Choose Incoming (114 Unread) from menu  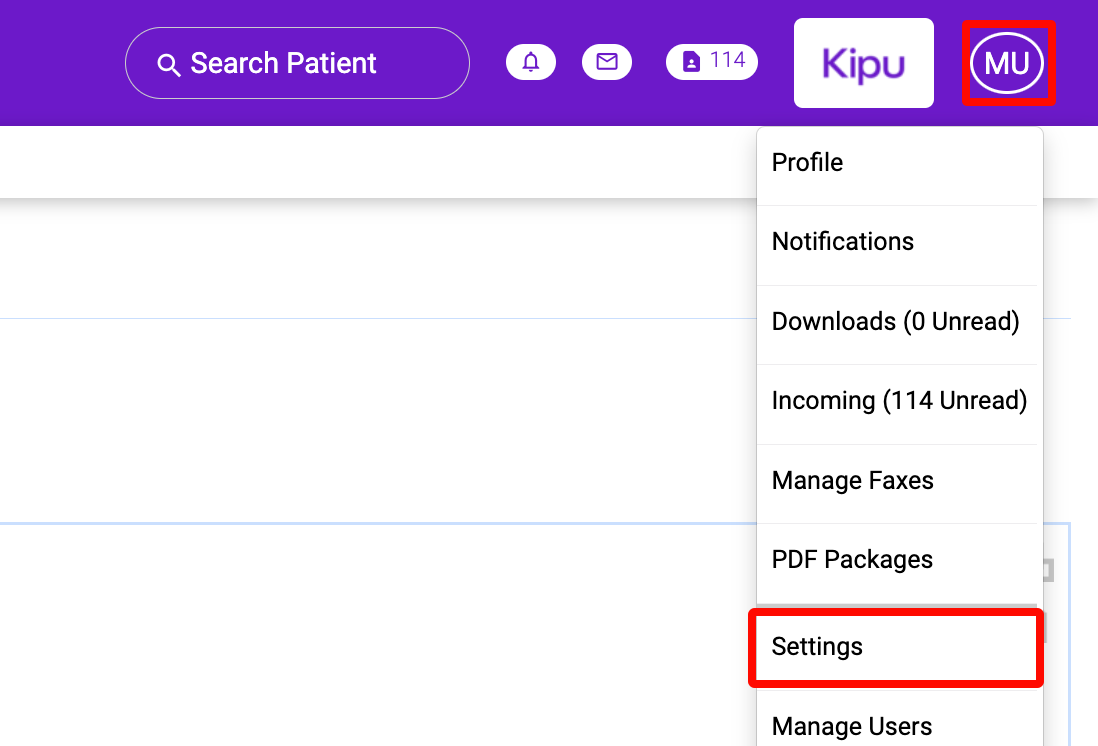(899, 401)
